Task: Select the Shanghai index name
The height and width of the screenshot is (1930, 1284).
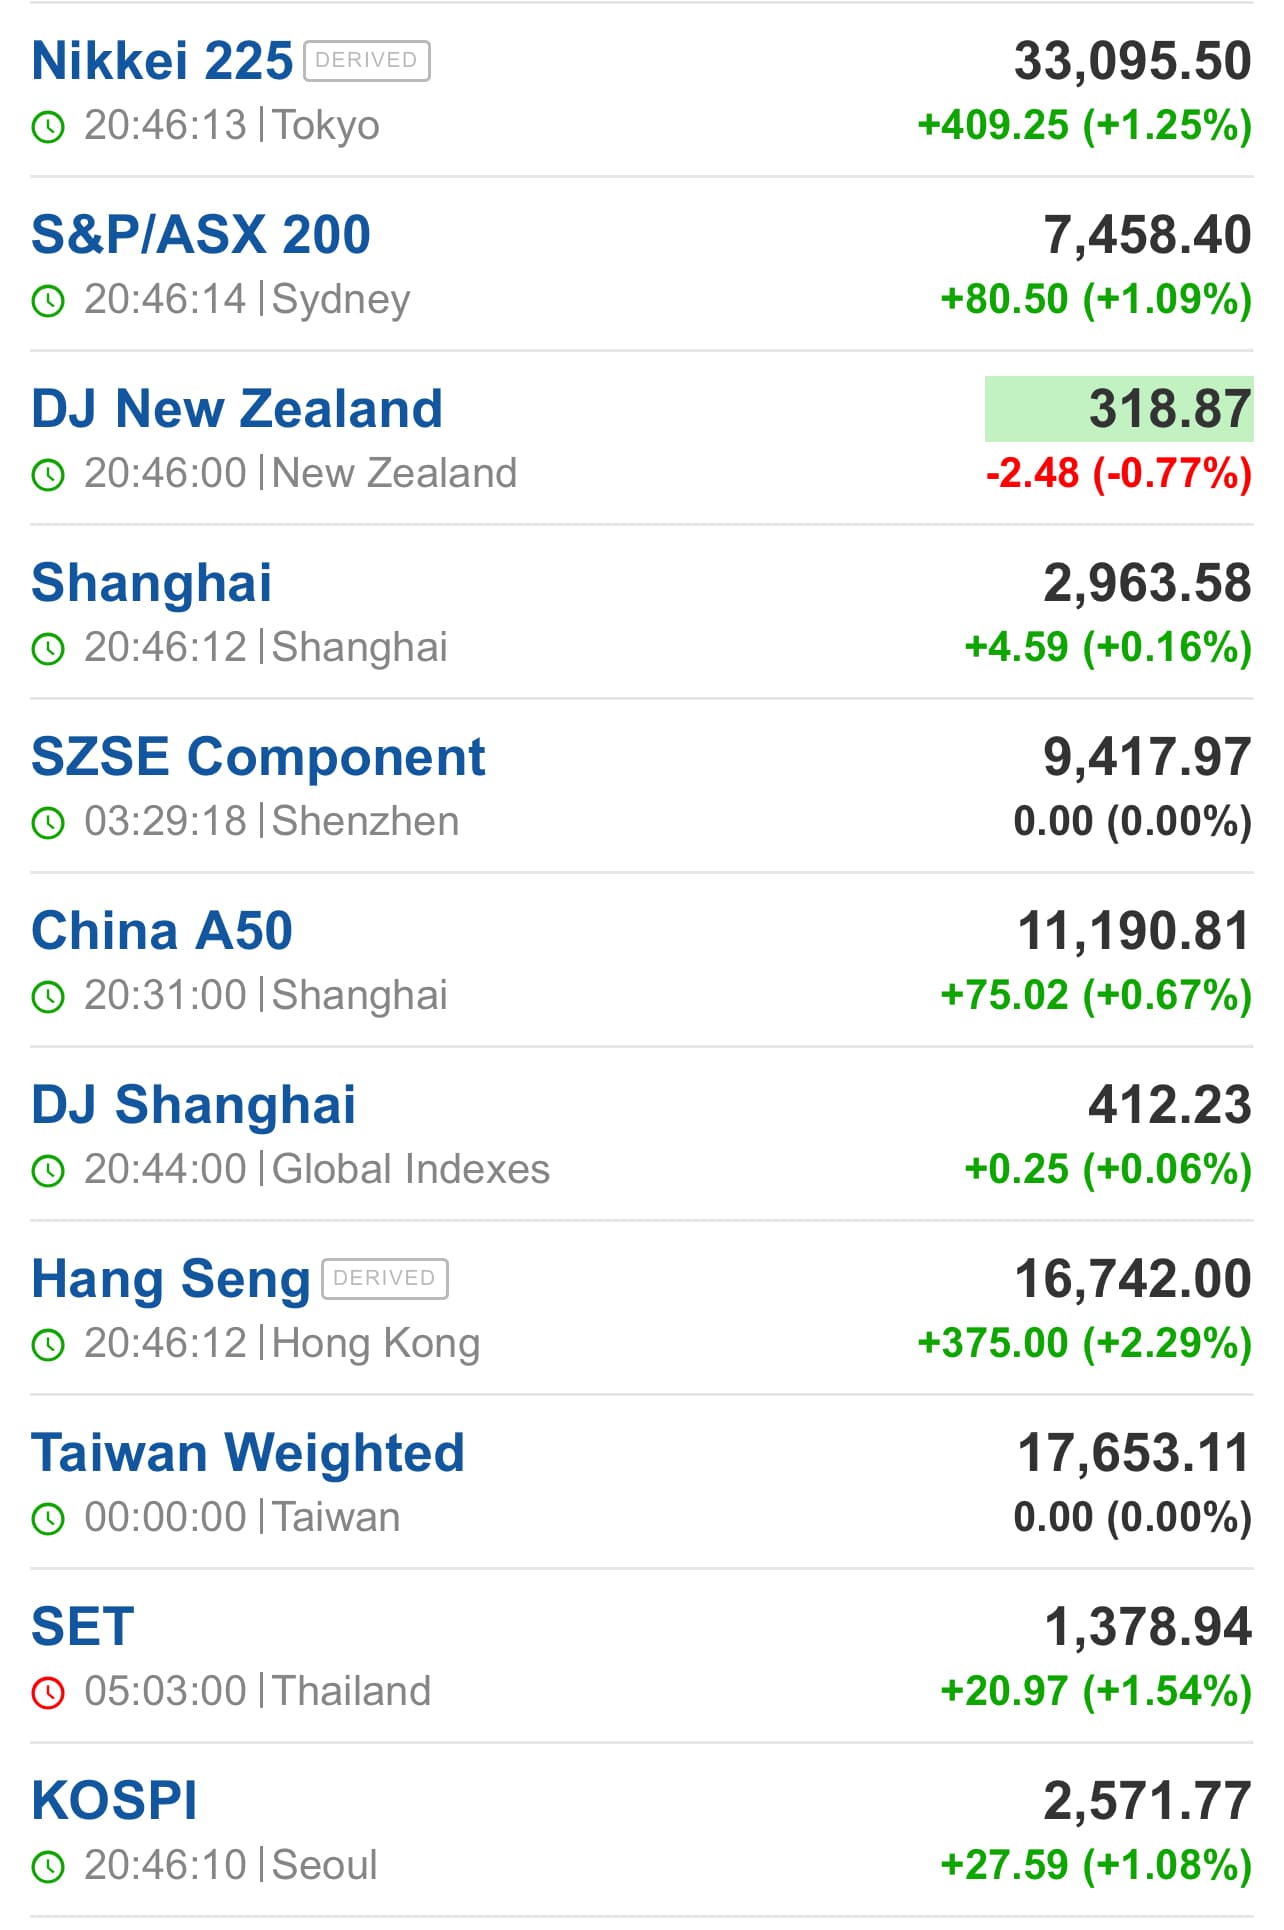Action: click(x=151, y=583)
